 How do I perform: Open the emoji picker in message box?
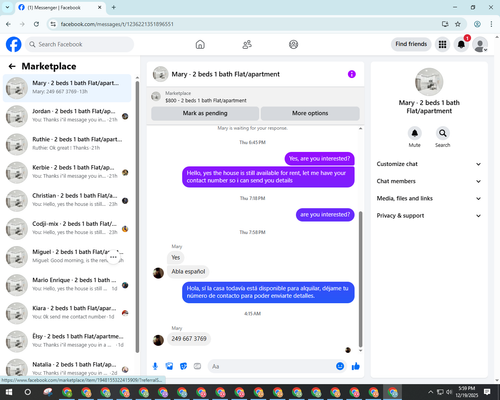pos(340,366)
